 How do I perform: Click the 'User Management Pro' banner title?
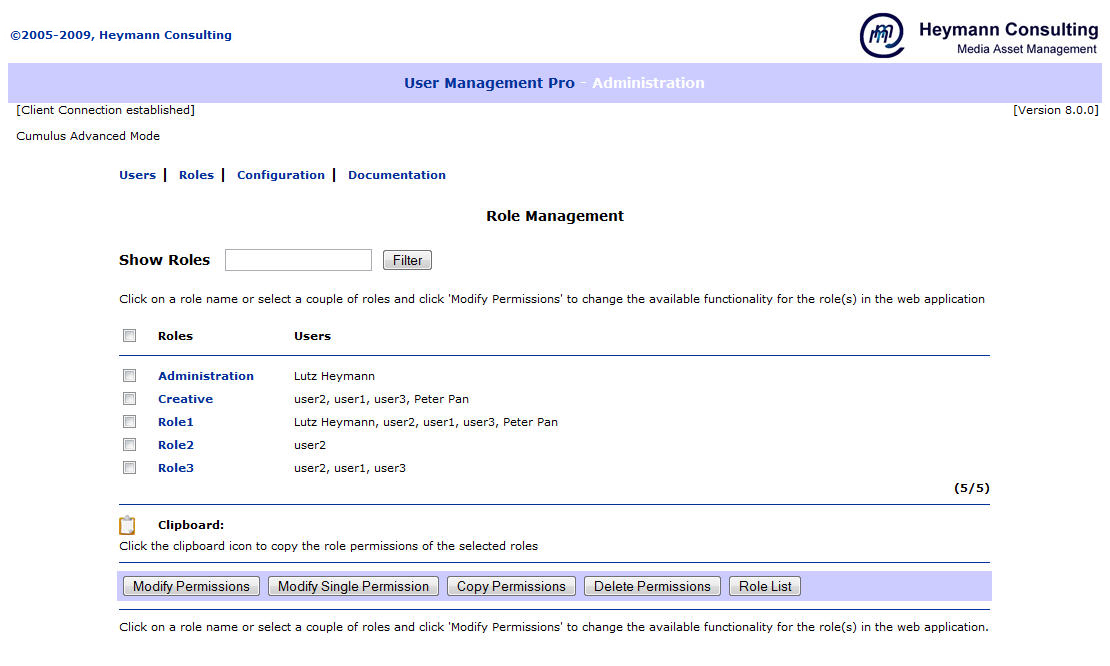click(x=489, y=83)
